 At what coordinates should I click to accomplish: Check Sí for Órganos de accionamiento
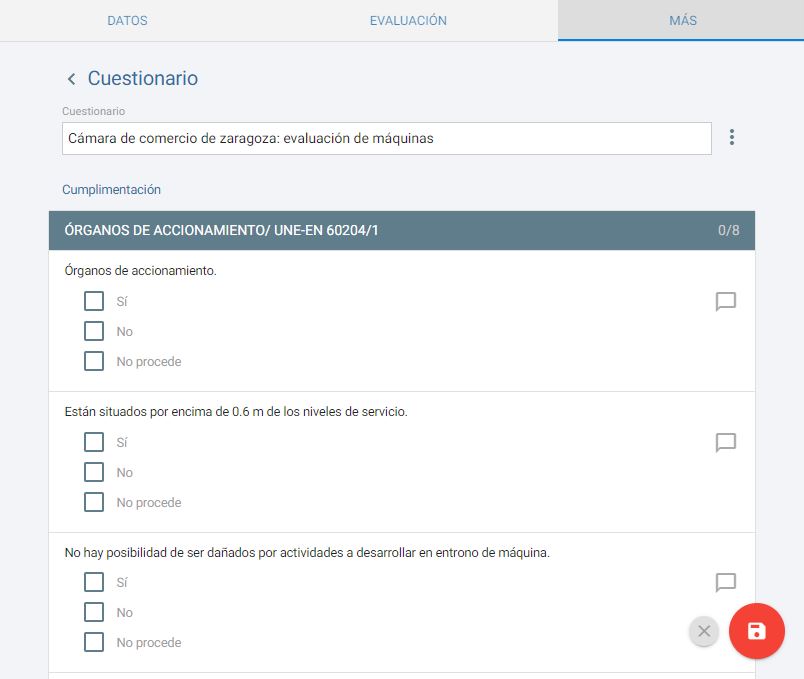[94, 301]
